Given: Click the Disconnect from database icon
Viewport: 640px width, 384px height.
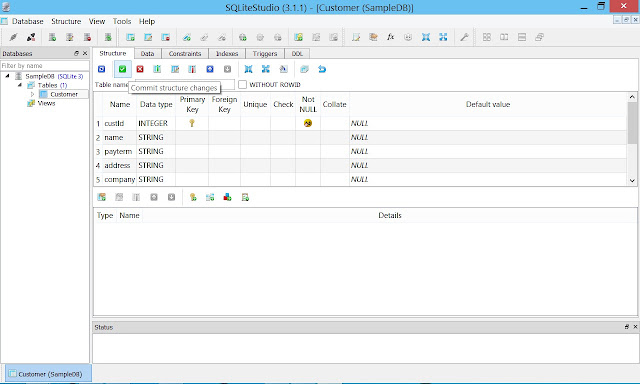Looking at the screenshot, I should 31,37.
